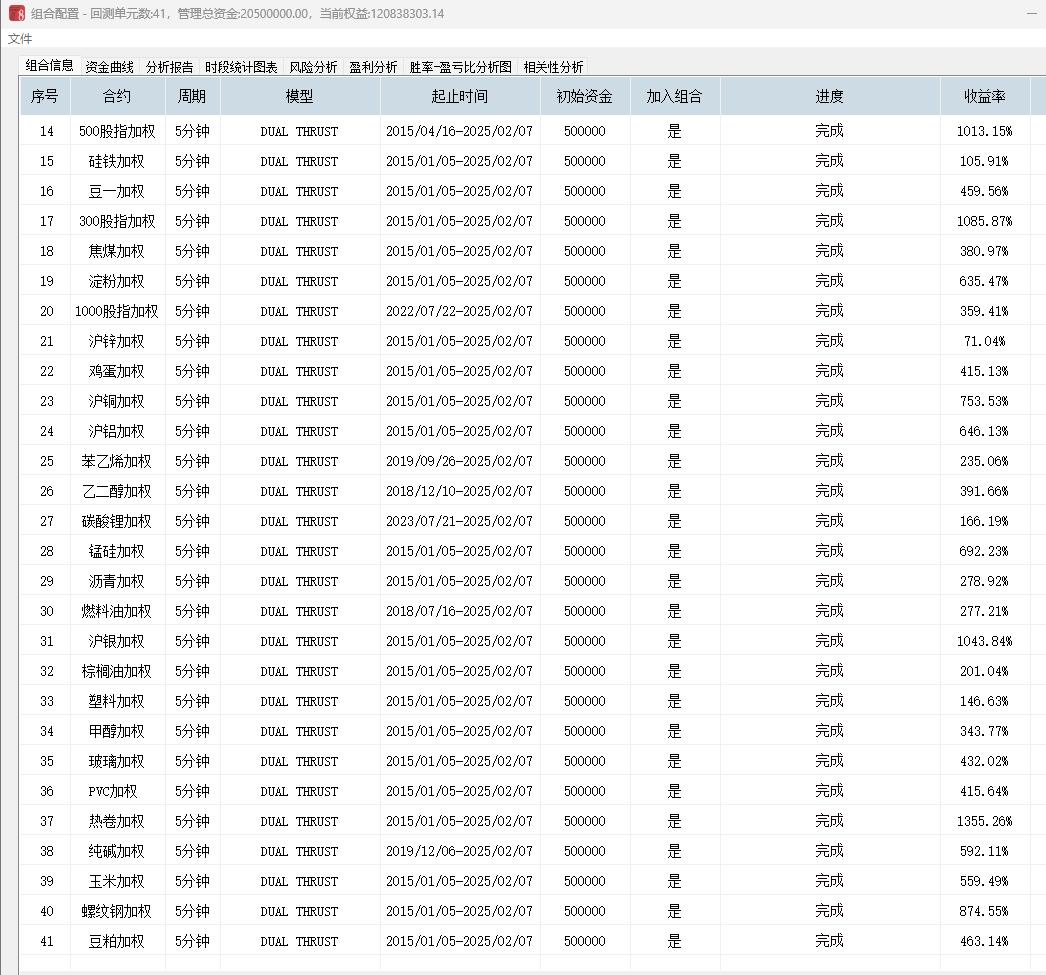Image resolution: width=1046 pixels, height=975 pixels.
Task: Click 加入组合 value for 沪银加权 row
Action: [x=674, y=641]
